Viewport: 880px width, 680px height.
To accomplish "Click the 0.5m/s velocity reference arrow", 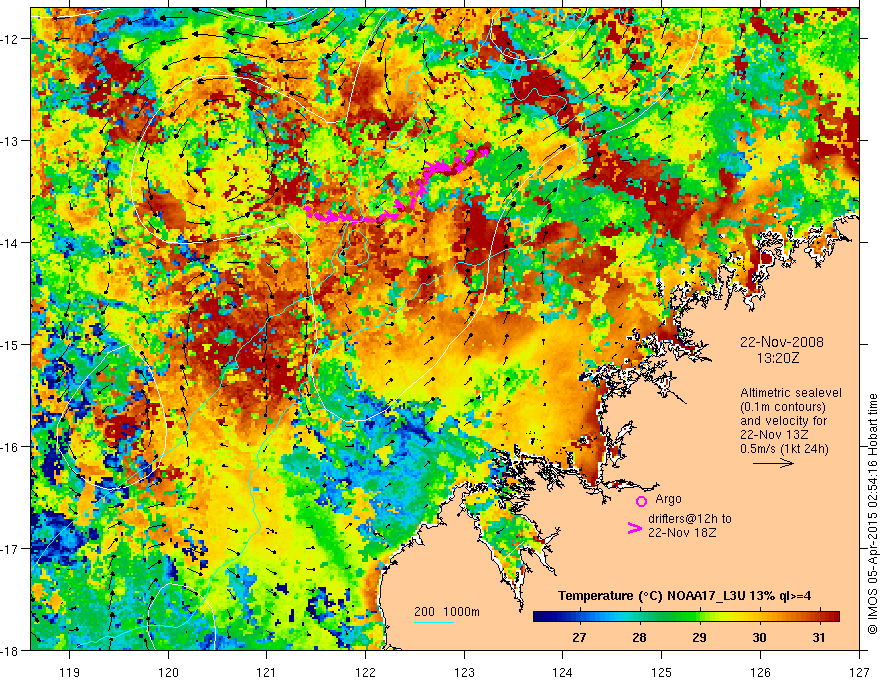I will click(x=773, y=463).
